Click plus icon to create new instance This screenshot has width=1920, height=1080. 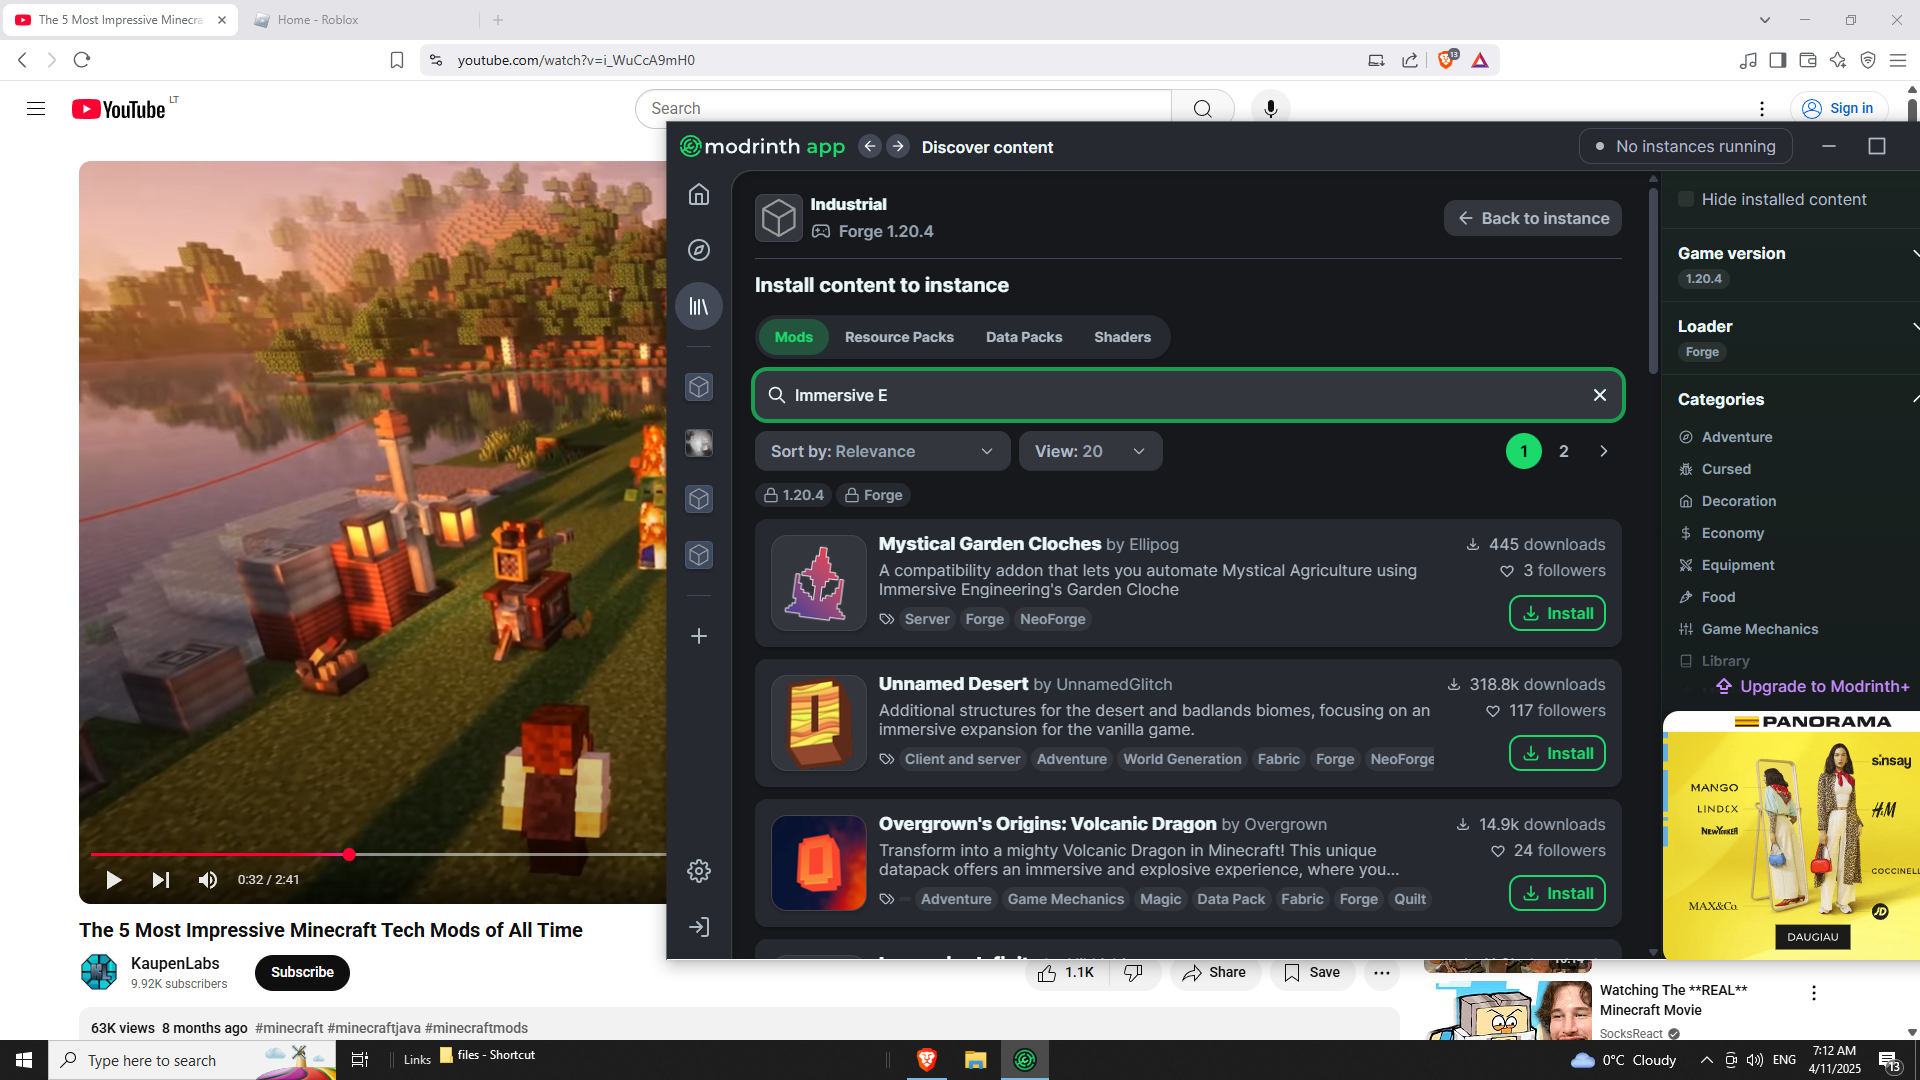(699, 636)
